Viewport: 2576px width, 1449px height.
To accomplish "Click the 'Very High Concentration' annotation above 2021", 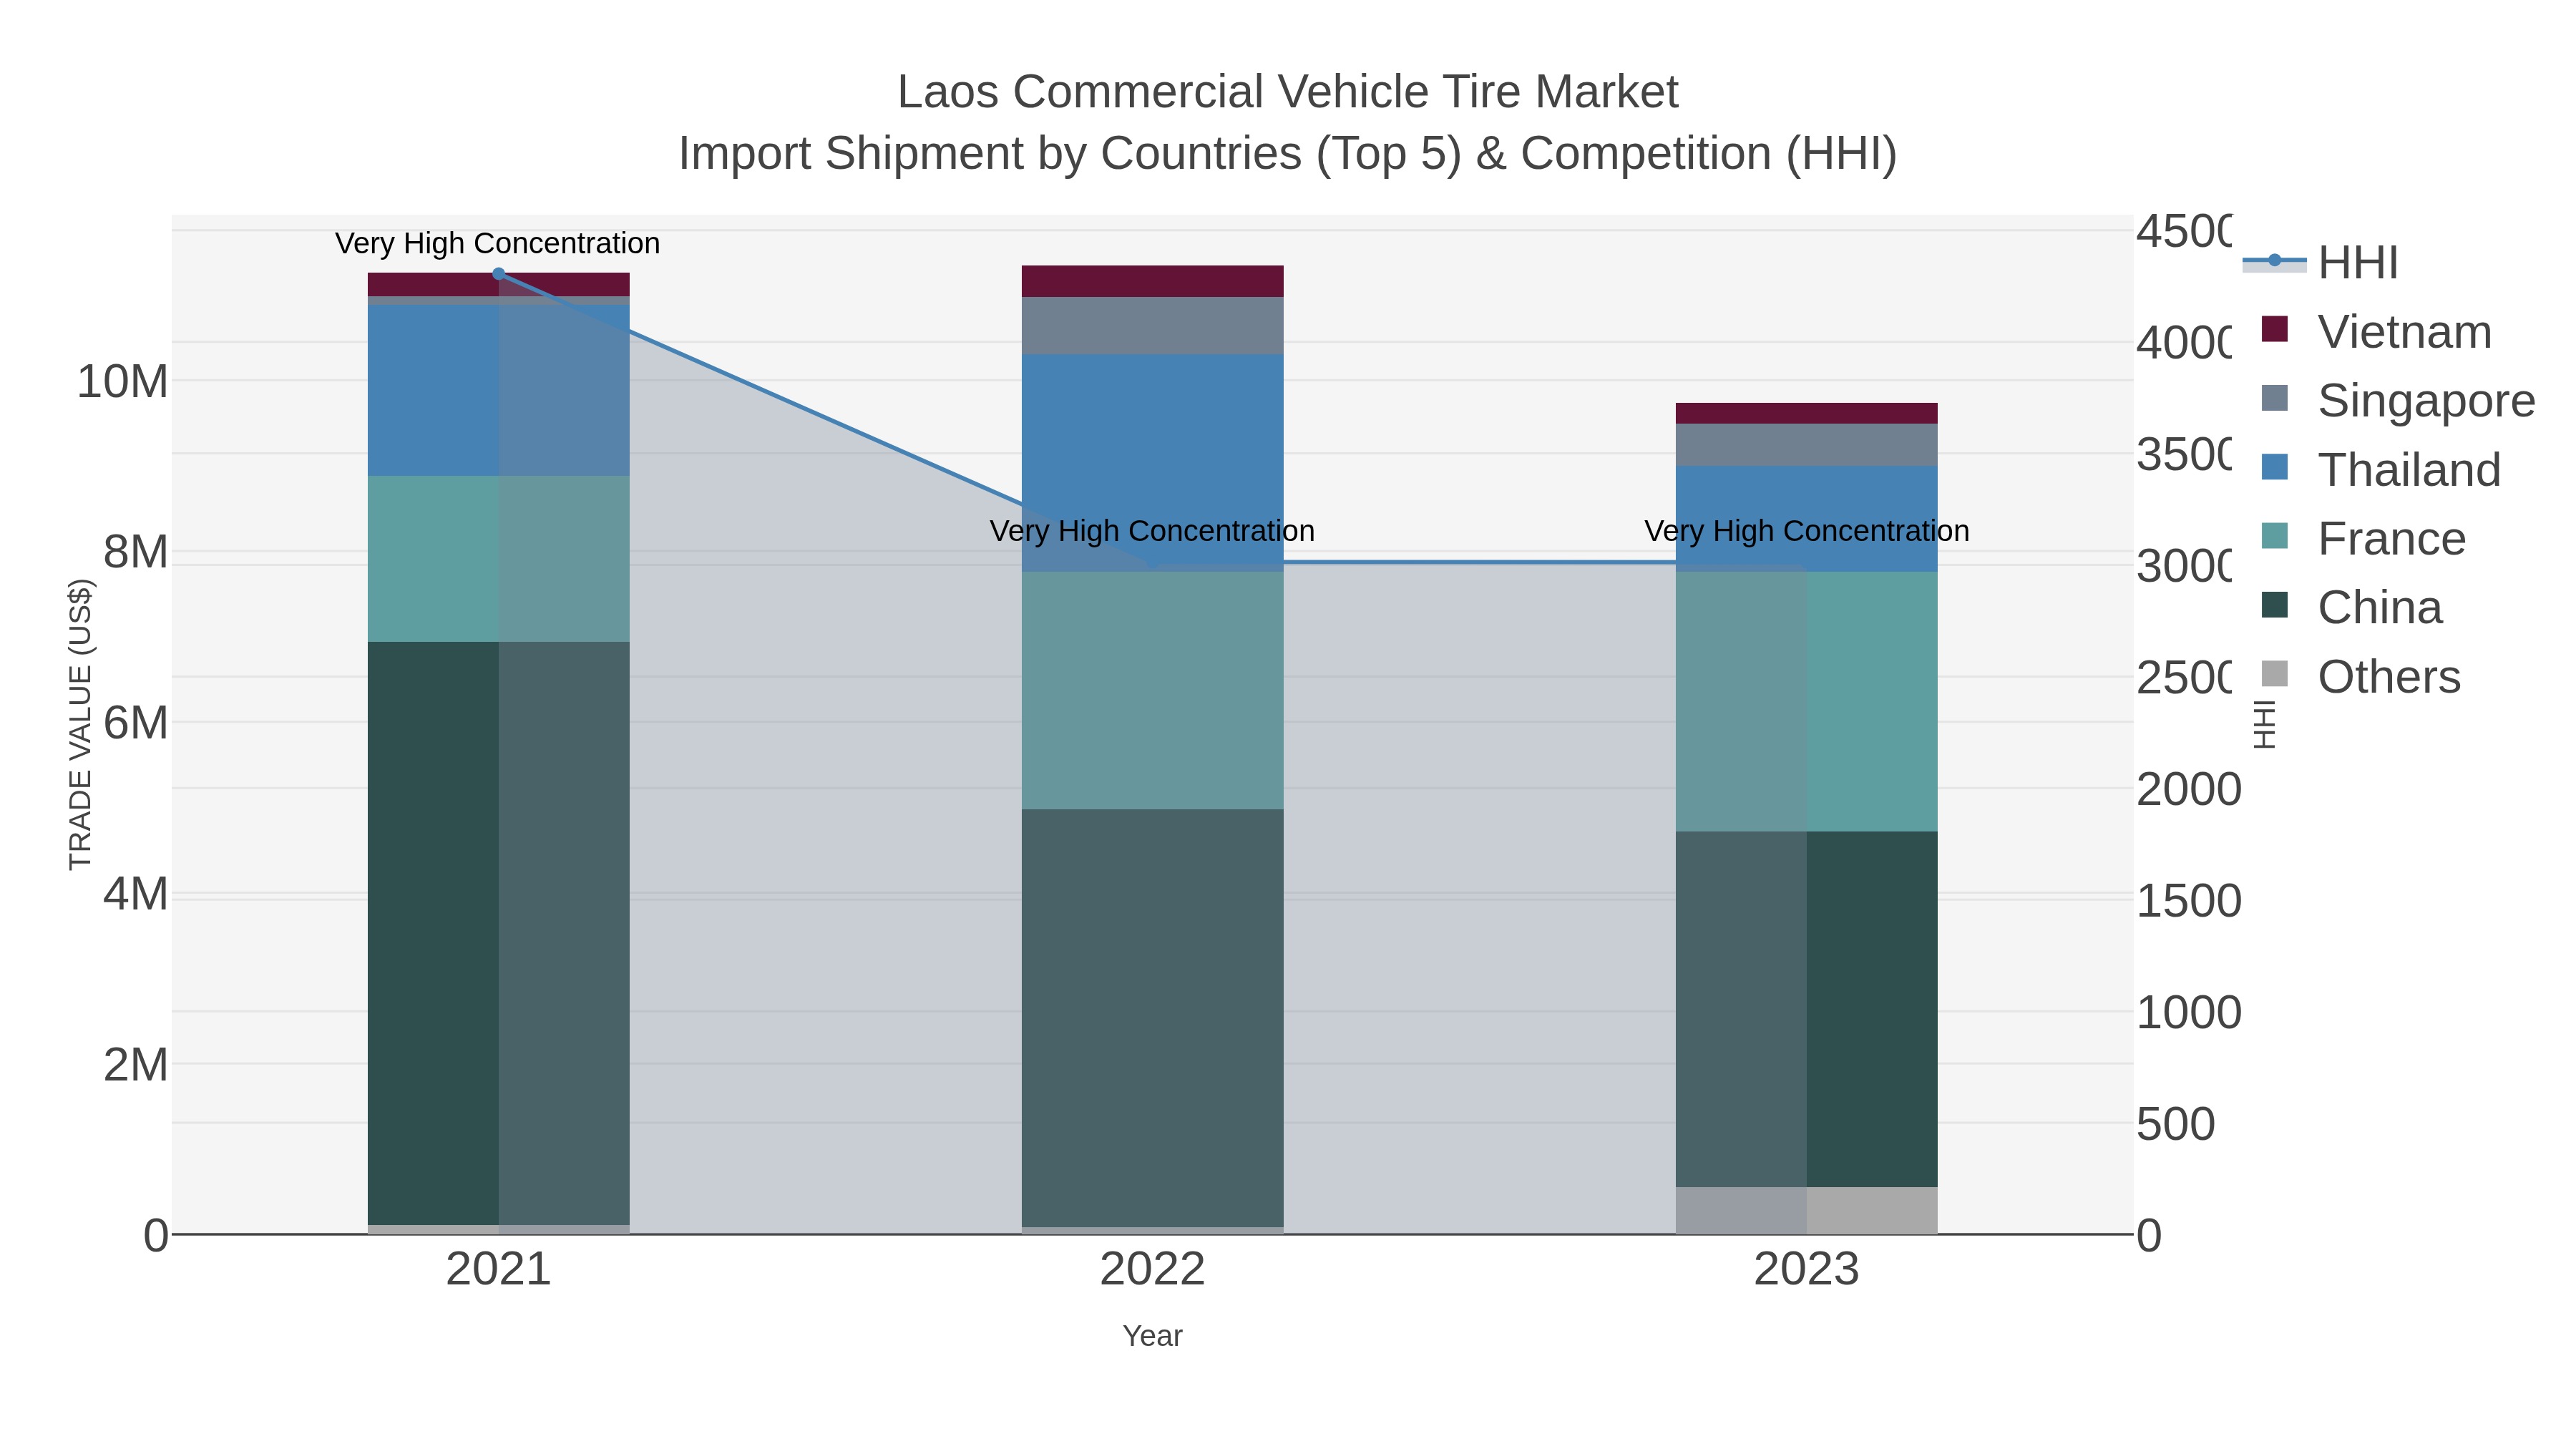I will click(x=498, y=243).
